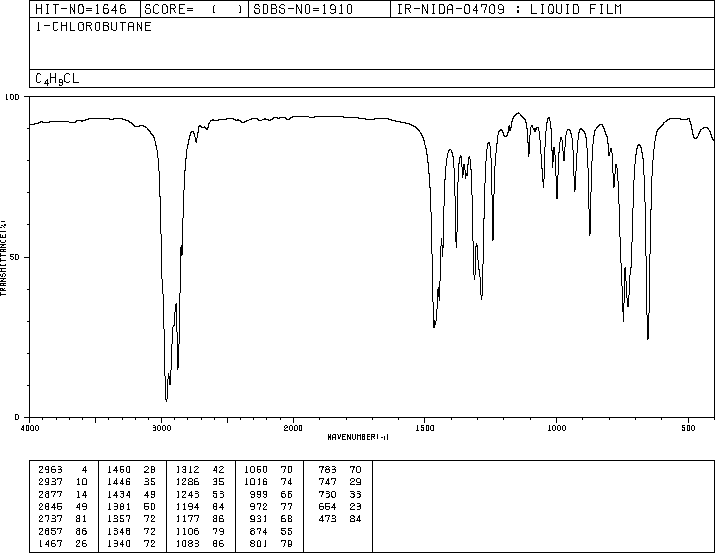This screenshot has height=553, width=715.
Task: Select peak value 2937 in the table
Action: pyautogui.click(x=51, y=482)
